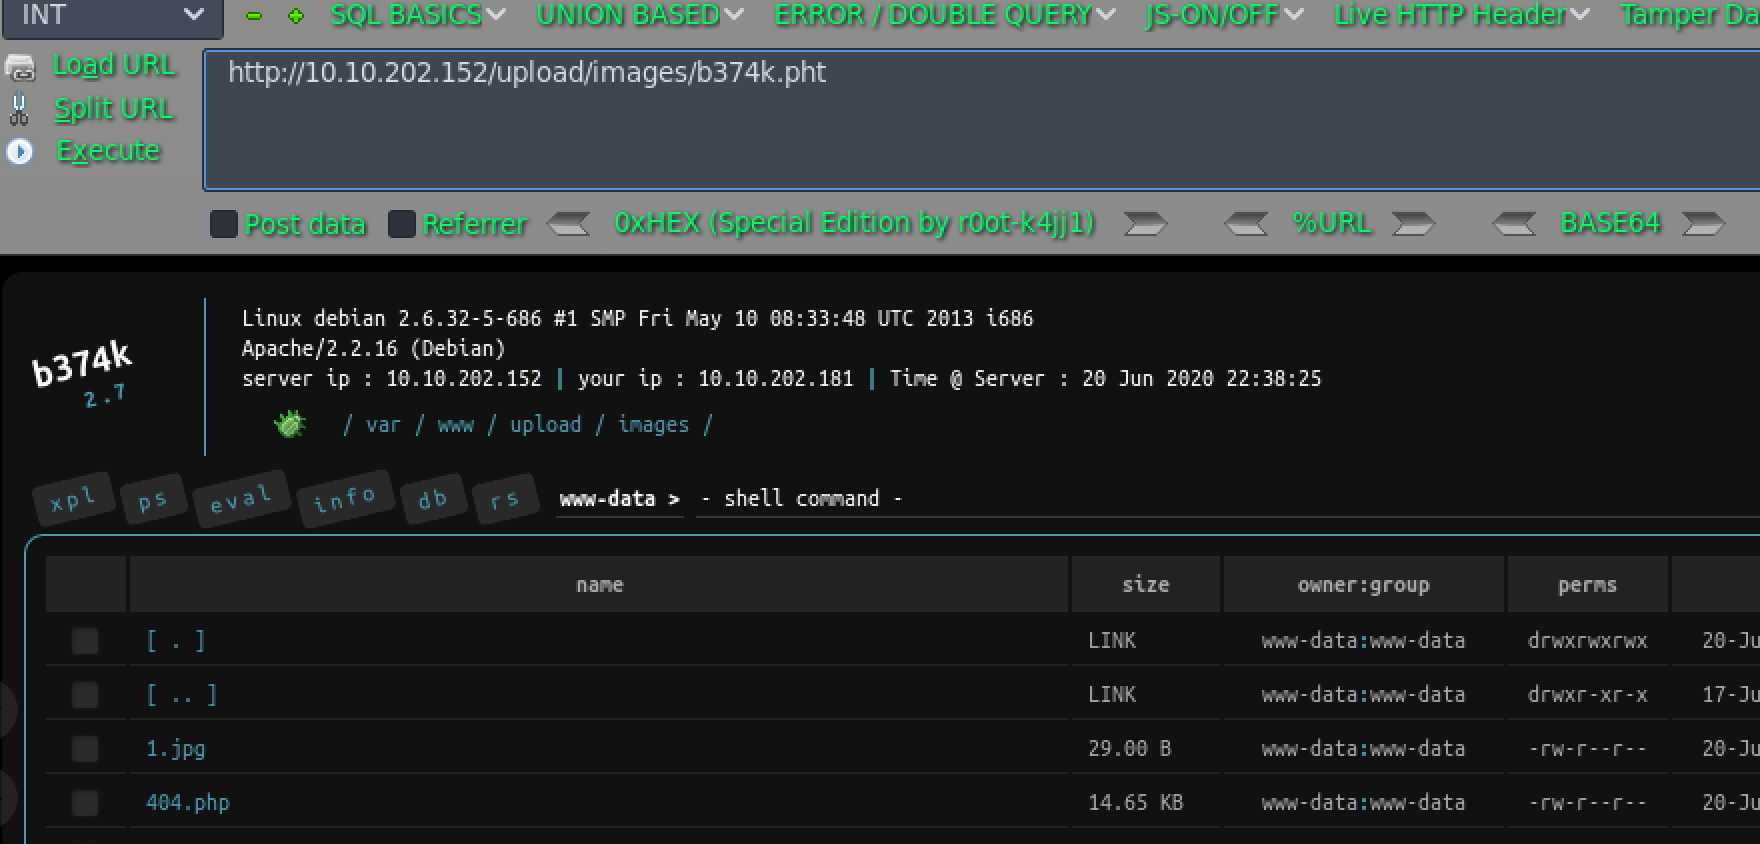Viewport: 1760px width, 844px height.
Task: Click the Load URL link
Action: click(x=114, y=65)
